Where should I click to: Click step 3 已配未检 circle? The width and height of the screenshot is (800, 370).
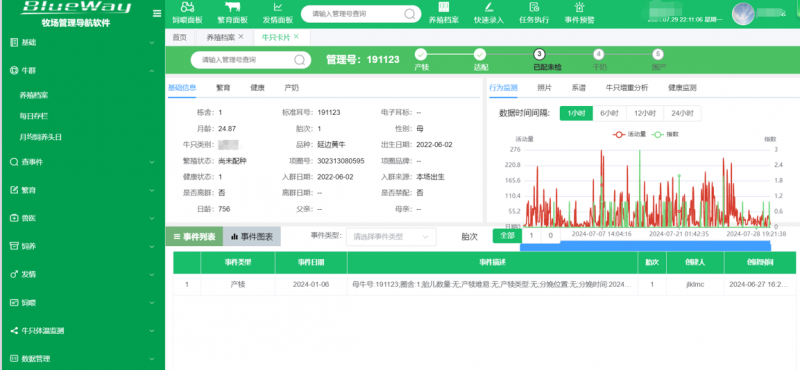coord(540,55)
